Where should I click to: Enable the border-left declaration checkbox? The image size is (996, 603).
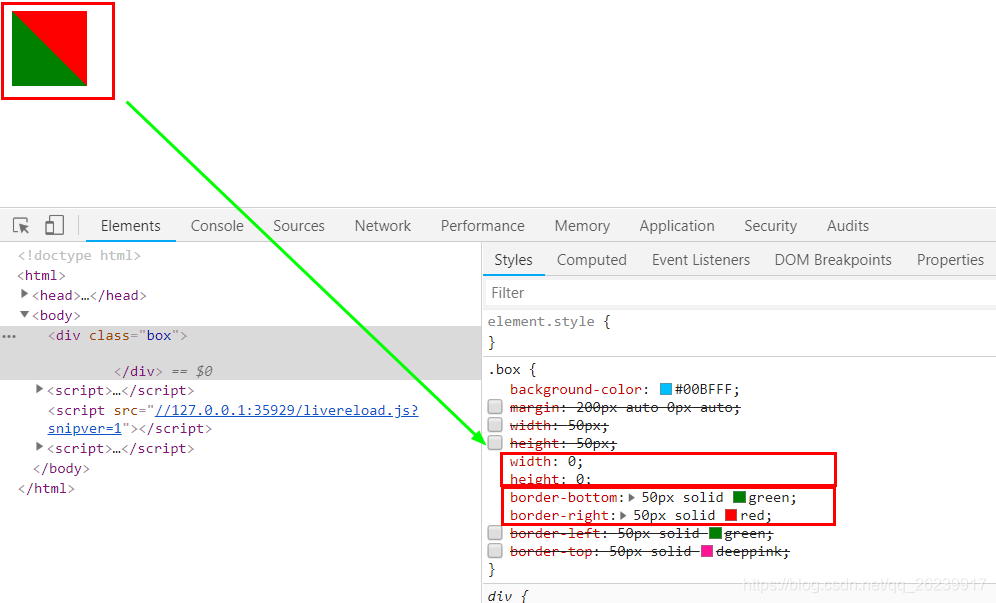pos(495,532)
